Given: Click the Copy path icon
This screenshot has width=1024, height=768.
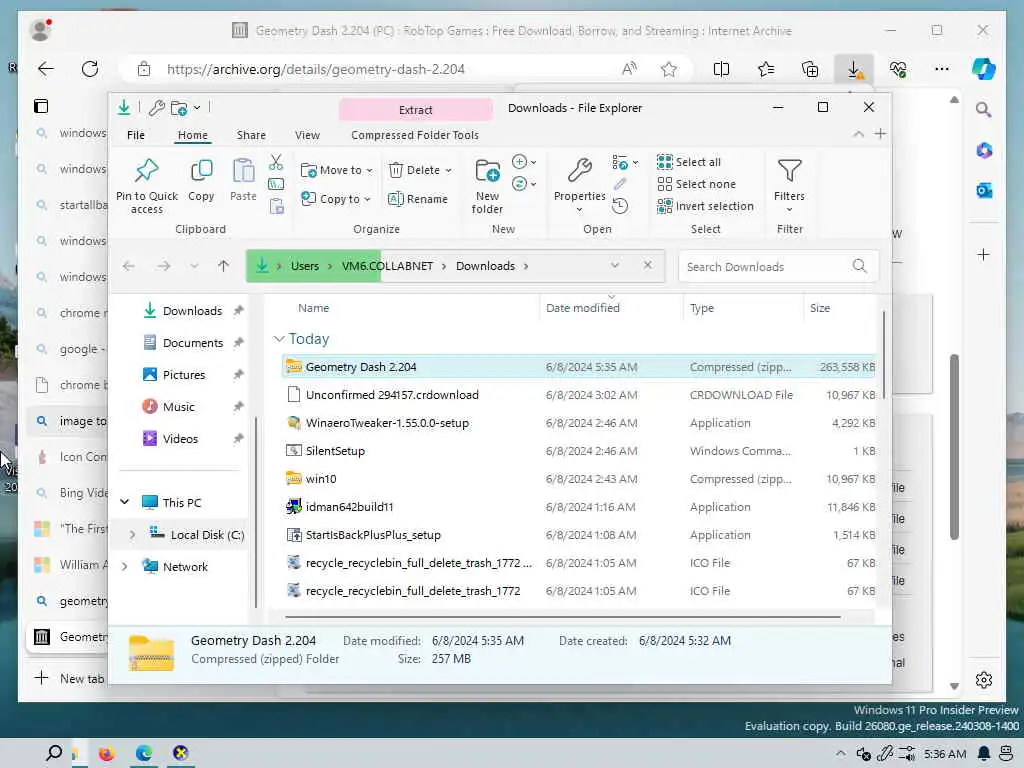Looking at the screenshot, I should [276, 184].
